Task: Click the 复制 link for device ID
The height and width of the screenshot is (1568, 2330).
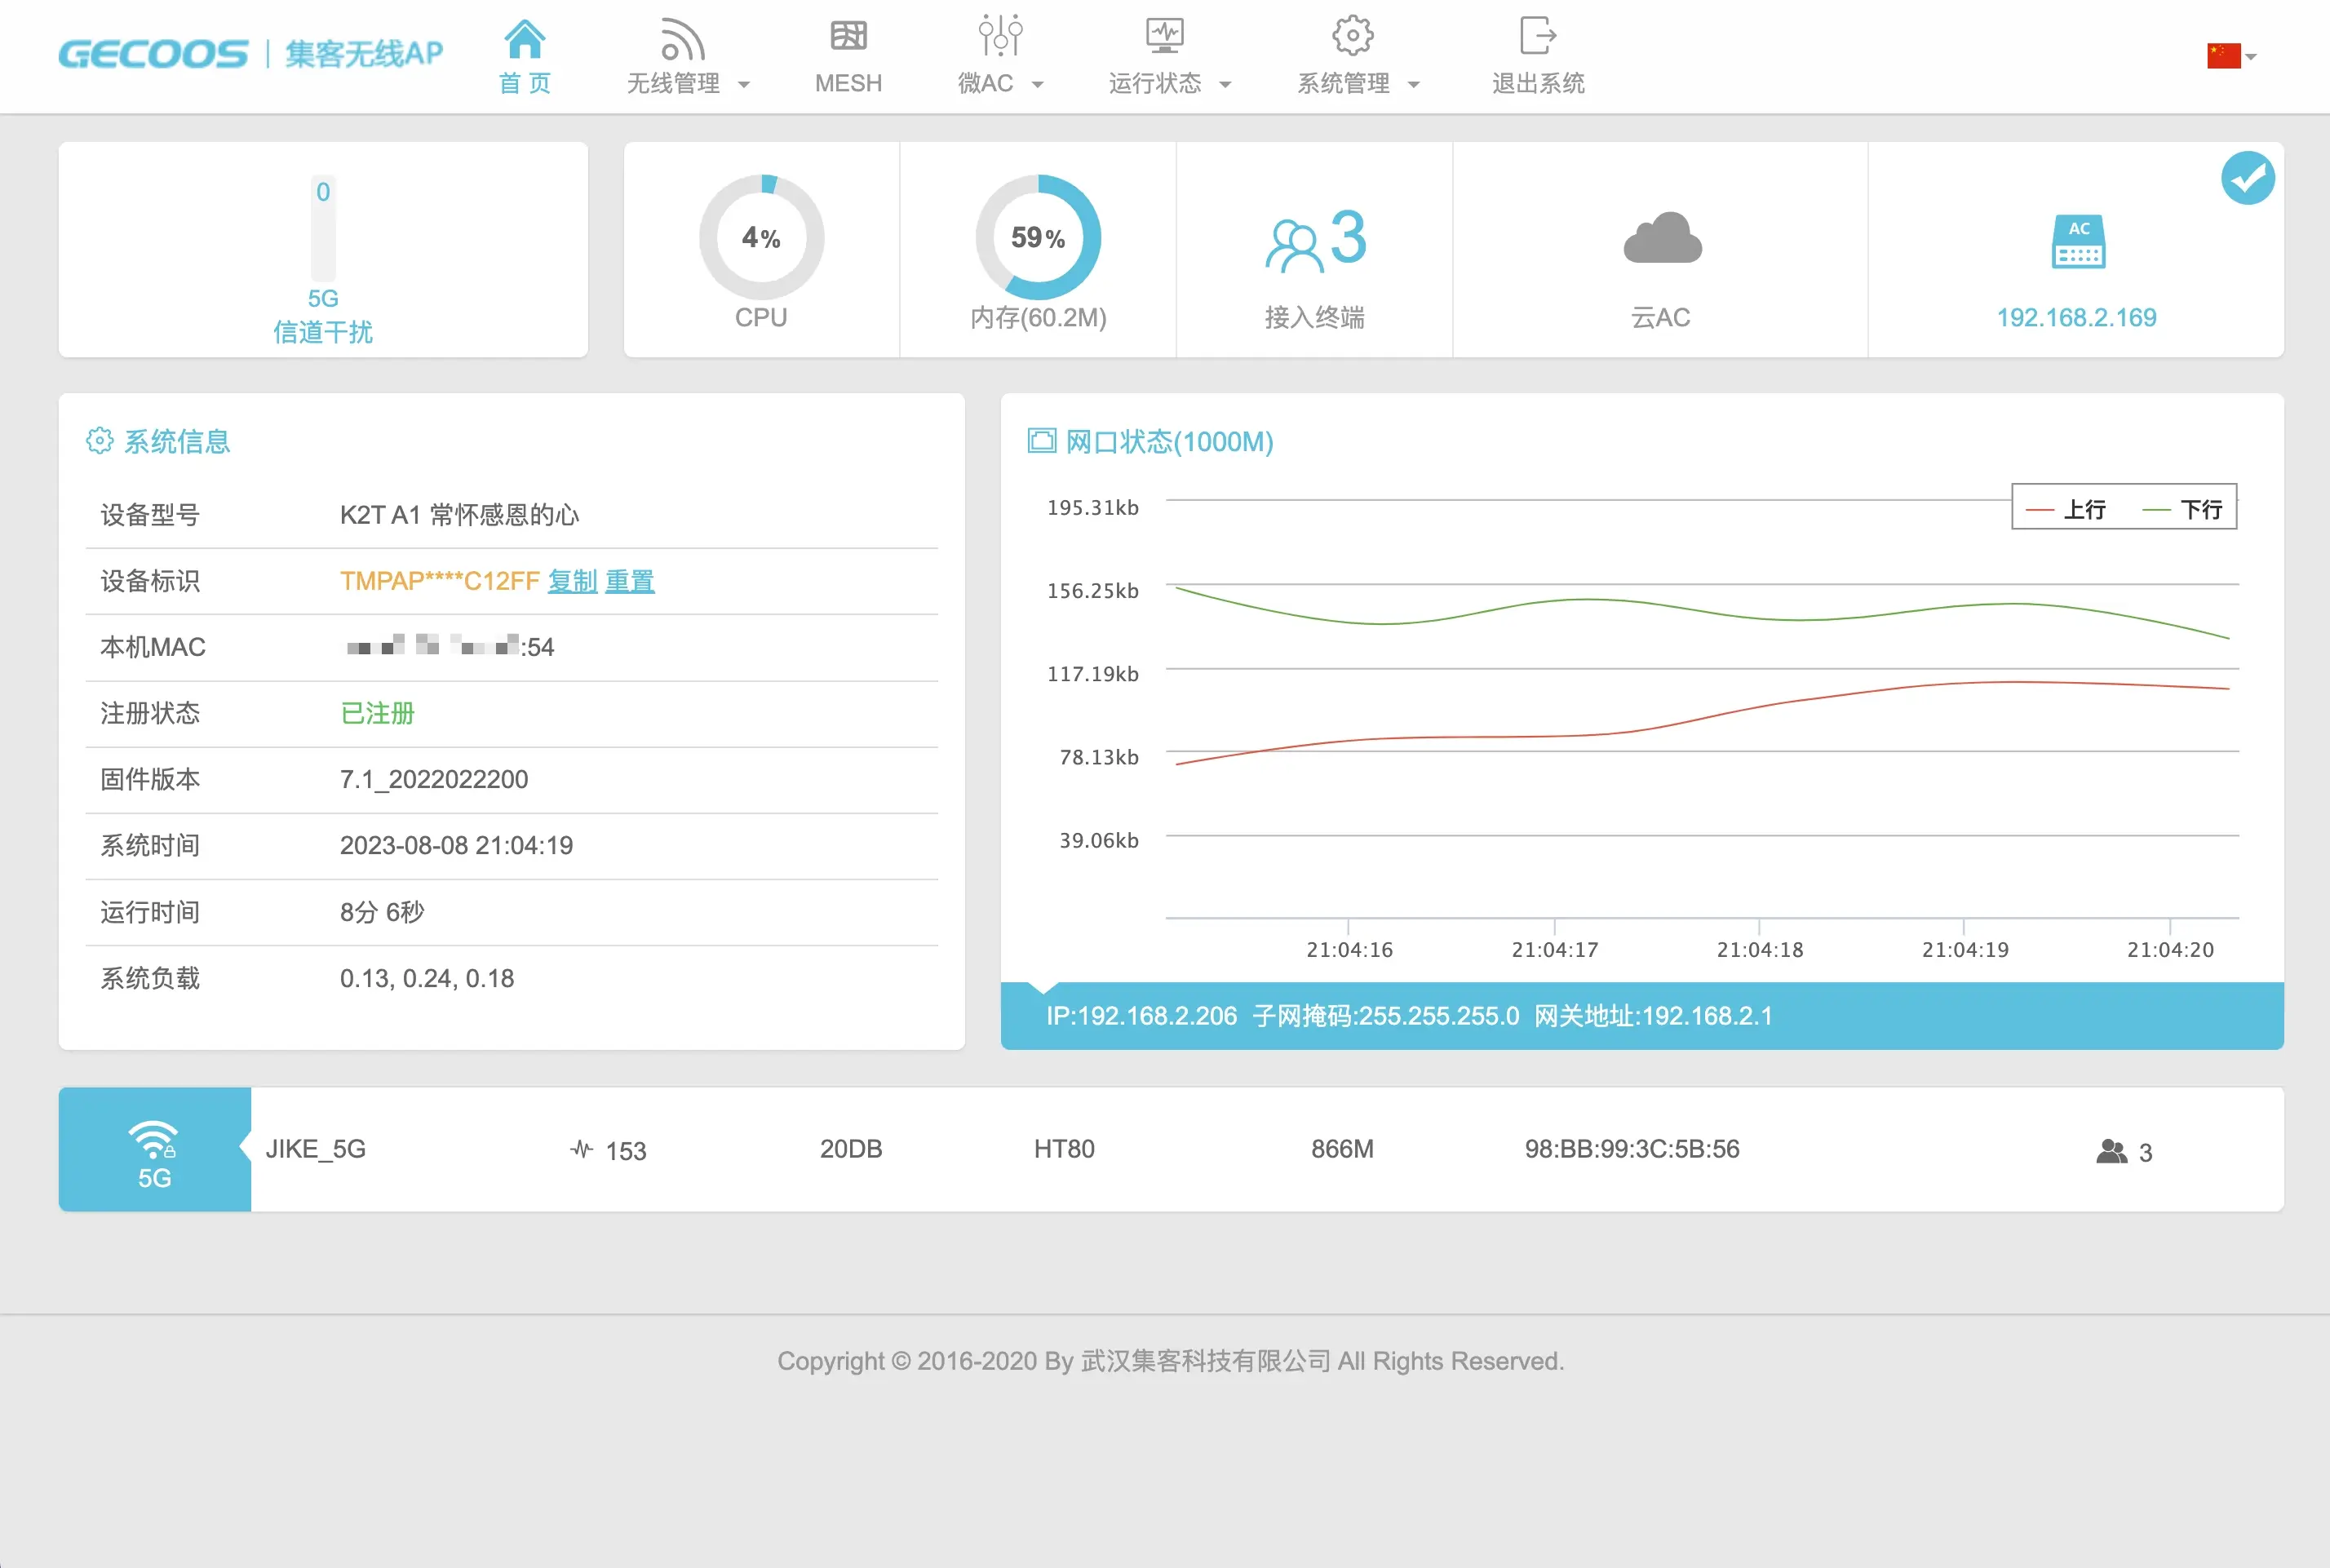Action: pyautogui.click(x=572, y=581)
